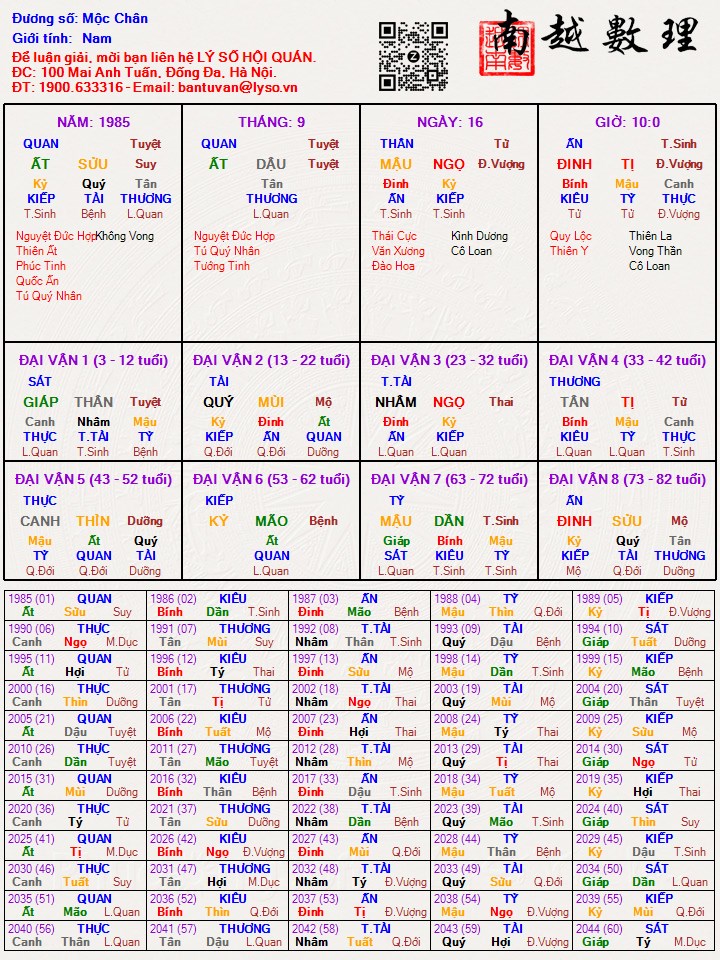Click 'Không Vong' in the year pillar

click(x=125, y=236)
